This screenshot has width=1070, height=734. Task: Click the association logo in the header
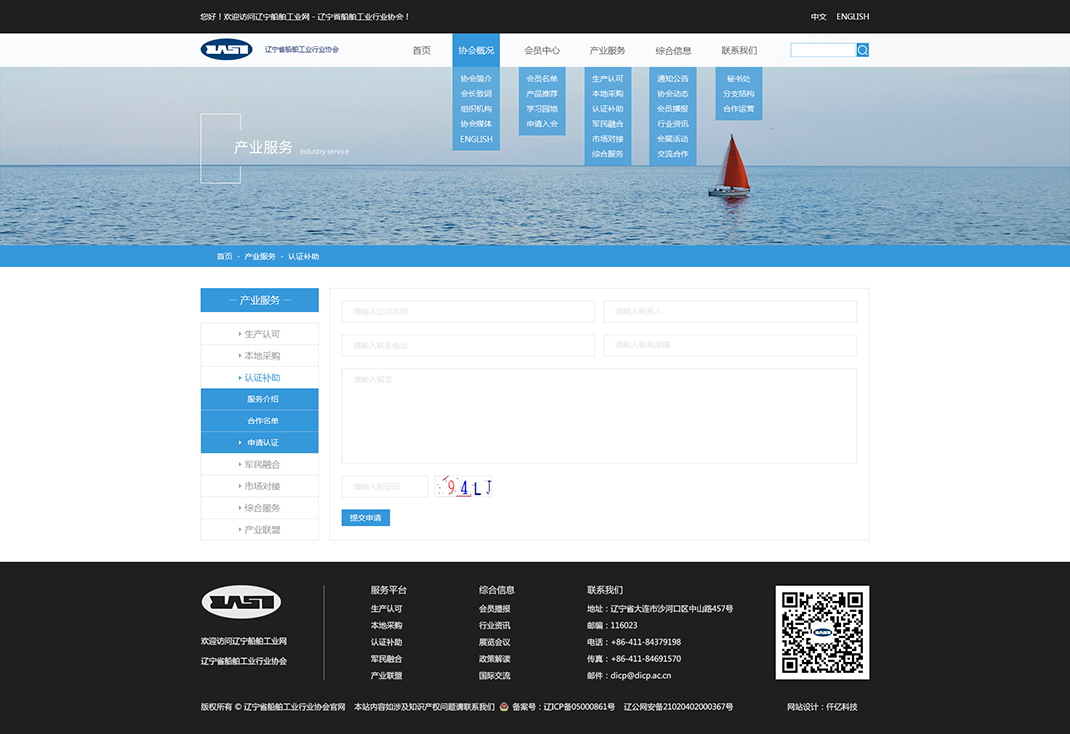tap(226, 49)
